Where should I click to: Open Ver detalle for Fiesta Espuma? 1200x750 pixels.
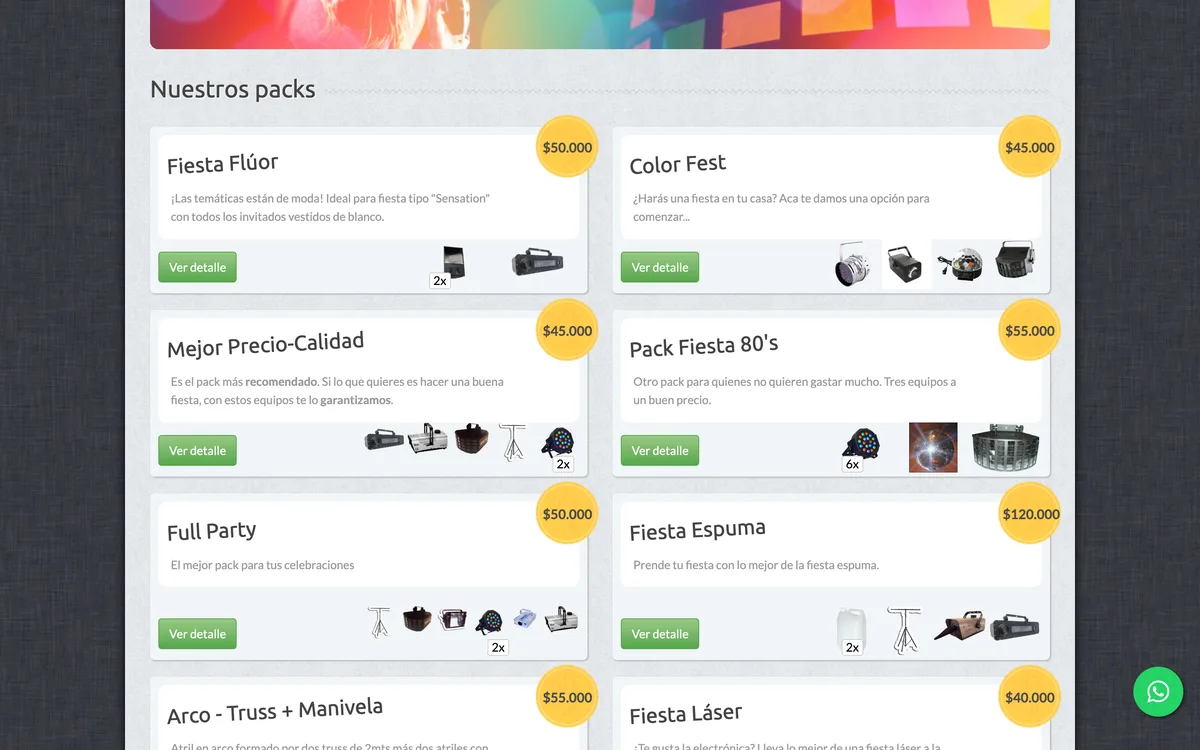point(660,634)
